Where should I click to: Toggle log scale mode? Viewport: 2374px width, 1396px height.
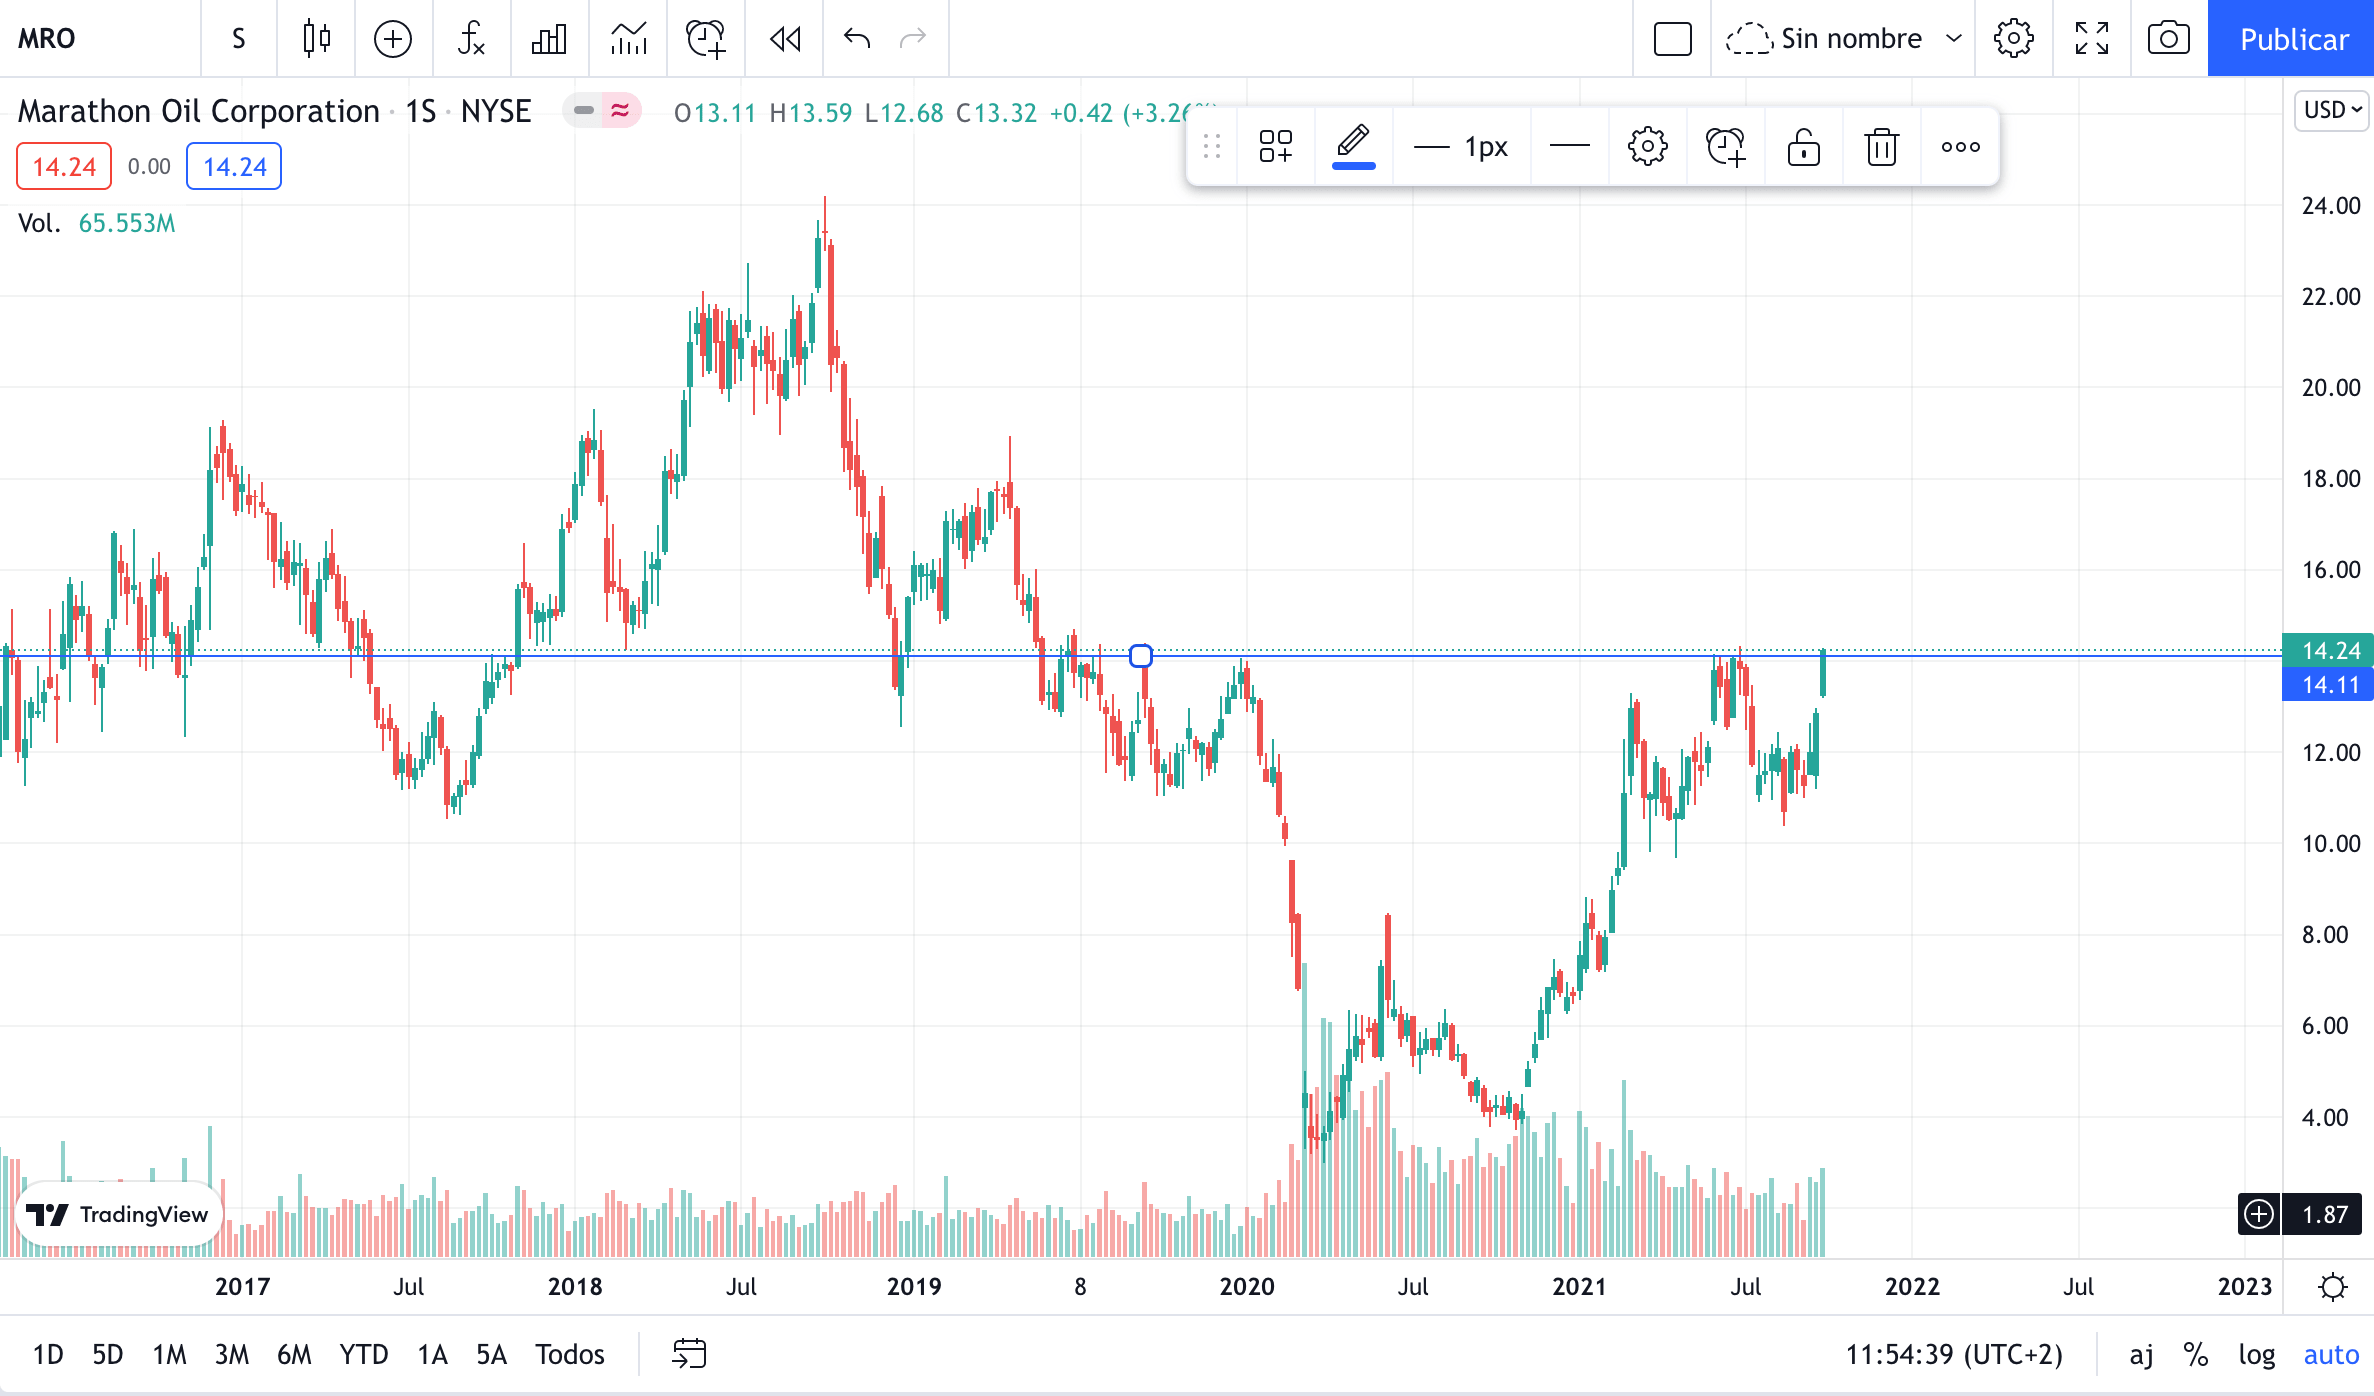click(x=2257, y=1354)
